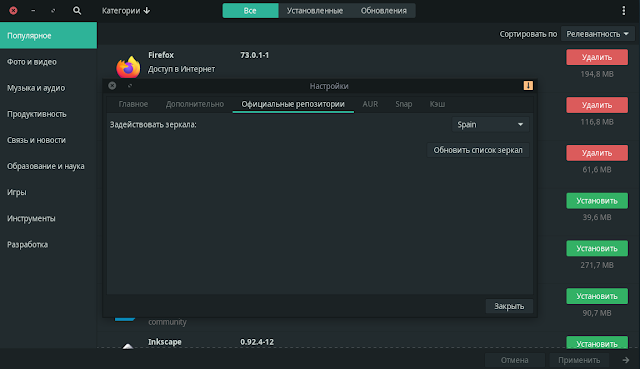640x369 pixels.
Task: Click the Отмена button
Action: pyautogui.click(x=515, y=360)
